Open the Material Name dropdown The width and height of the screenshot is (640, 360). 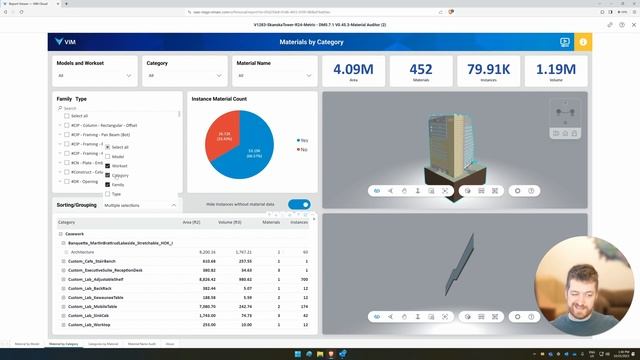pyautogui.click(x=275, y=76)
